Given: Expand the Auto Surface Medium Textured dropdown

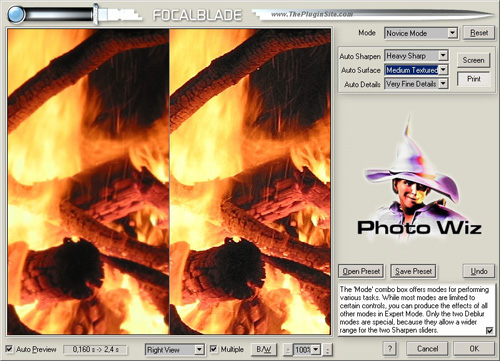Looking at the screenshot, I should tap(416, 70).
